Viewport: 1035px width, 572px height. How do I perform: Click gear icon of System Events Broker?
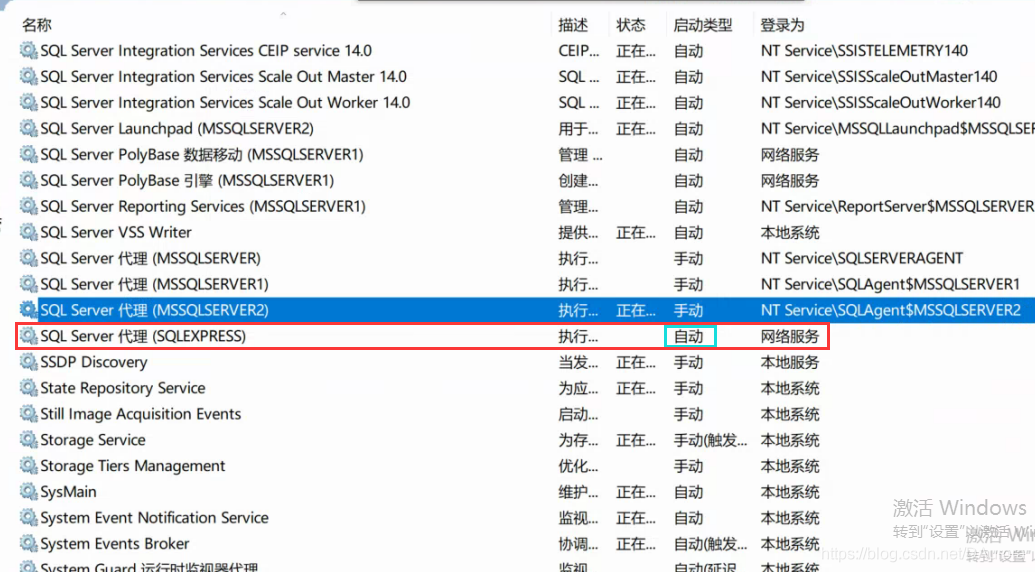tap(28, 544)
